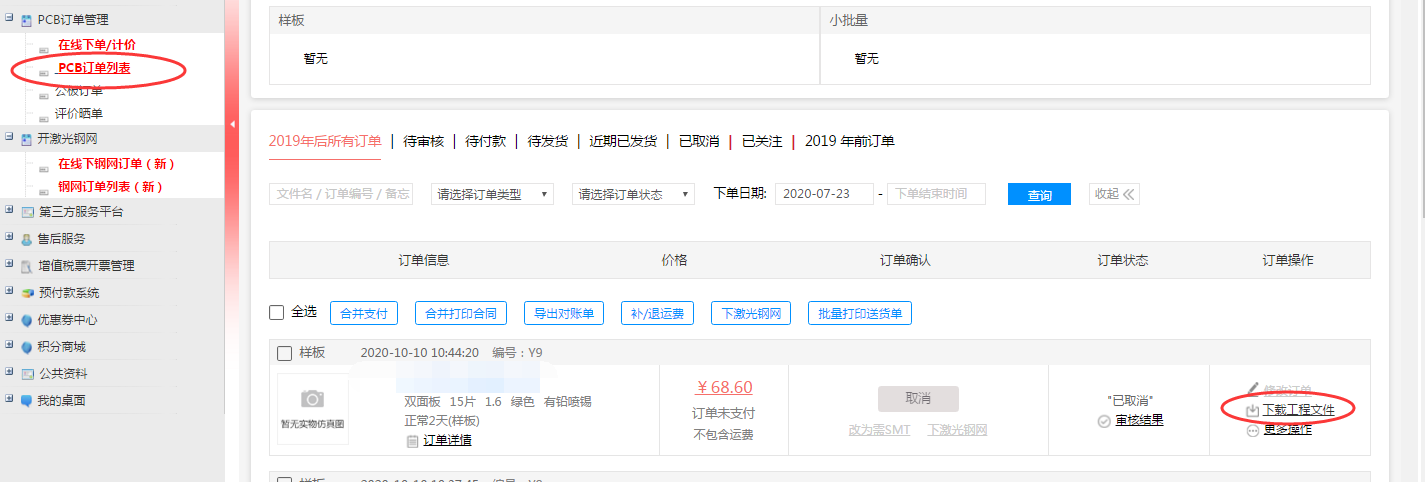
Task: Switch to the 待付款 tab
Action: 485,141
